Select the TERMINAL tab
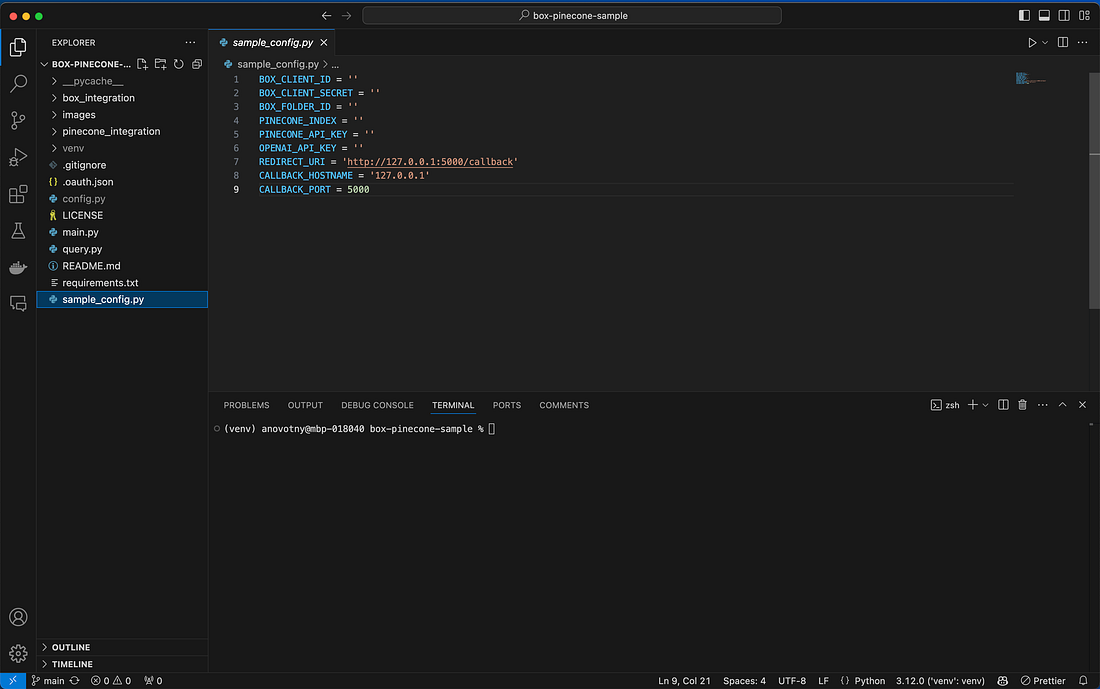 coord(452,405)
